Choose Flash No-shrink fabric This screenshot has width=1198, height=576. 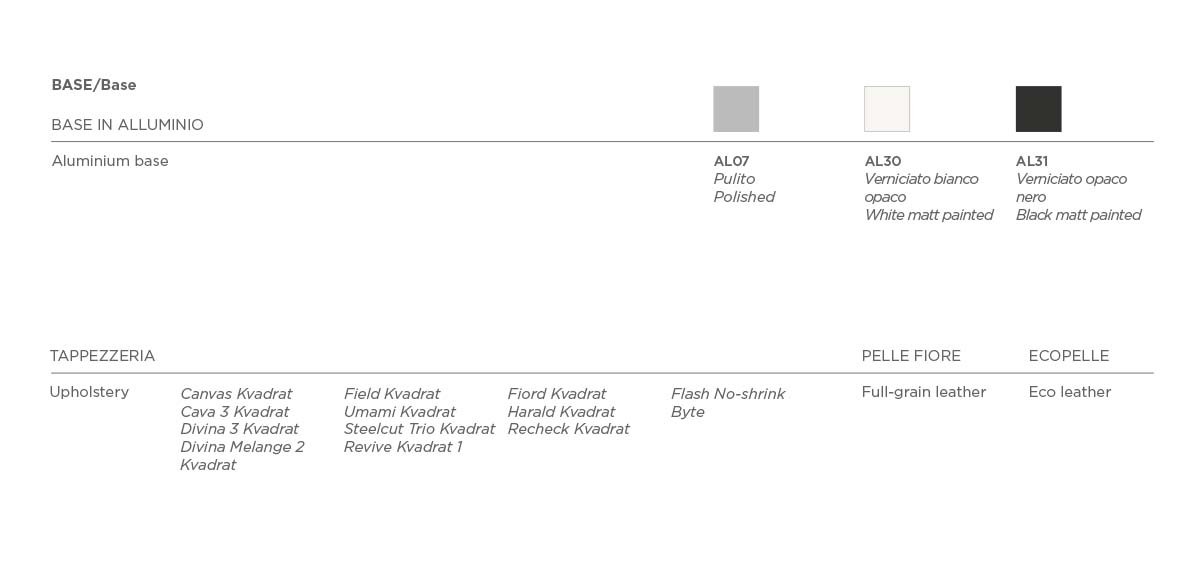[728, 394]
